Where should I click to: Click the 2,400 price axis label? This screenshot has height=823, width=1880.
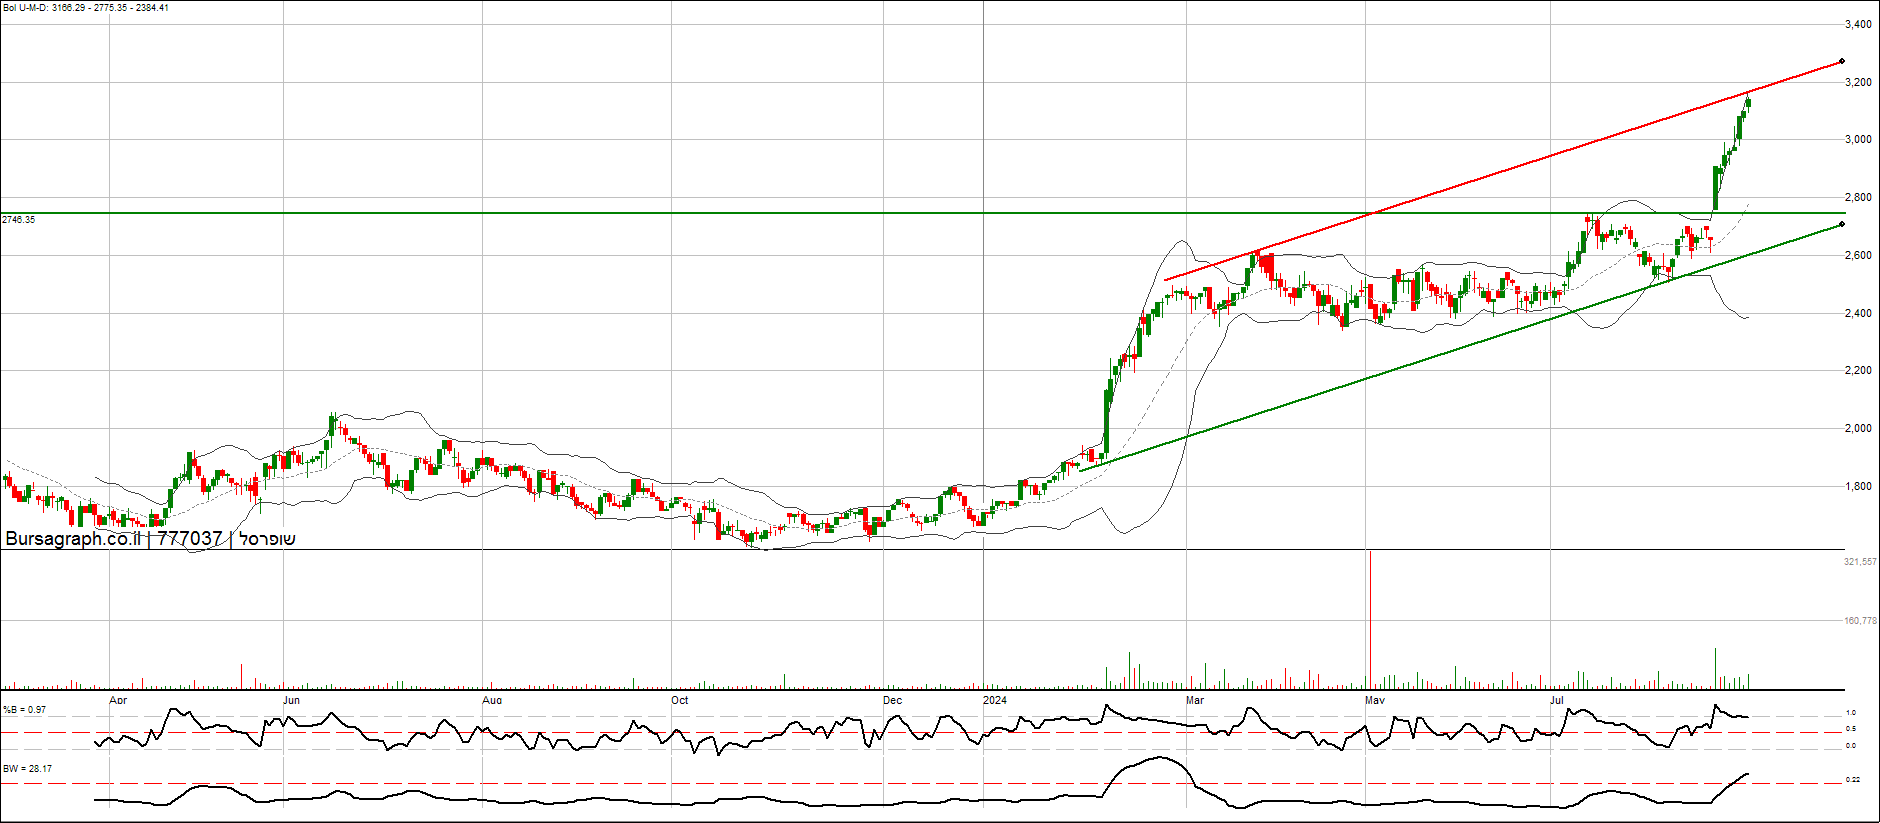coord(1858,313)
